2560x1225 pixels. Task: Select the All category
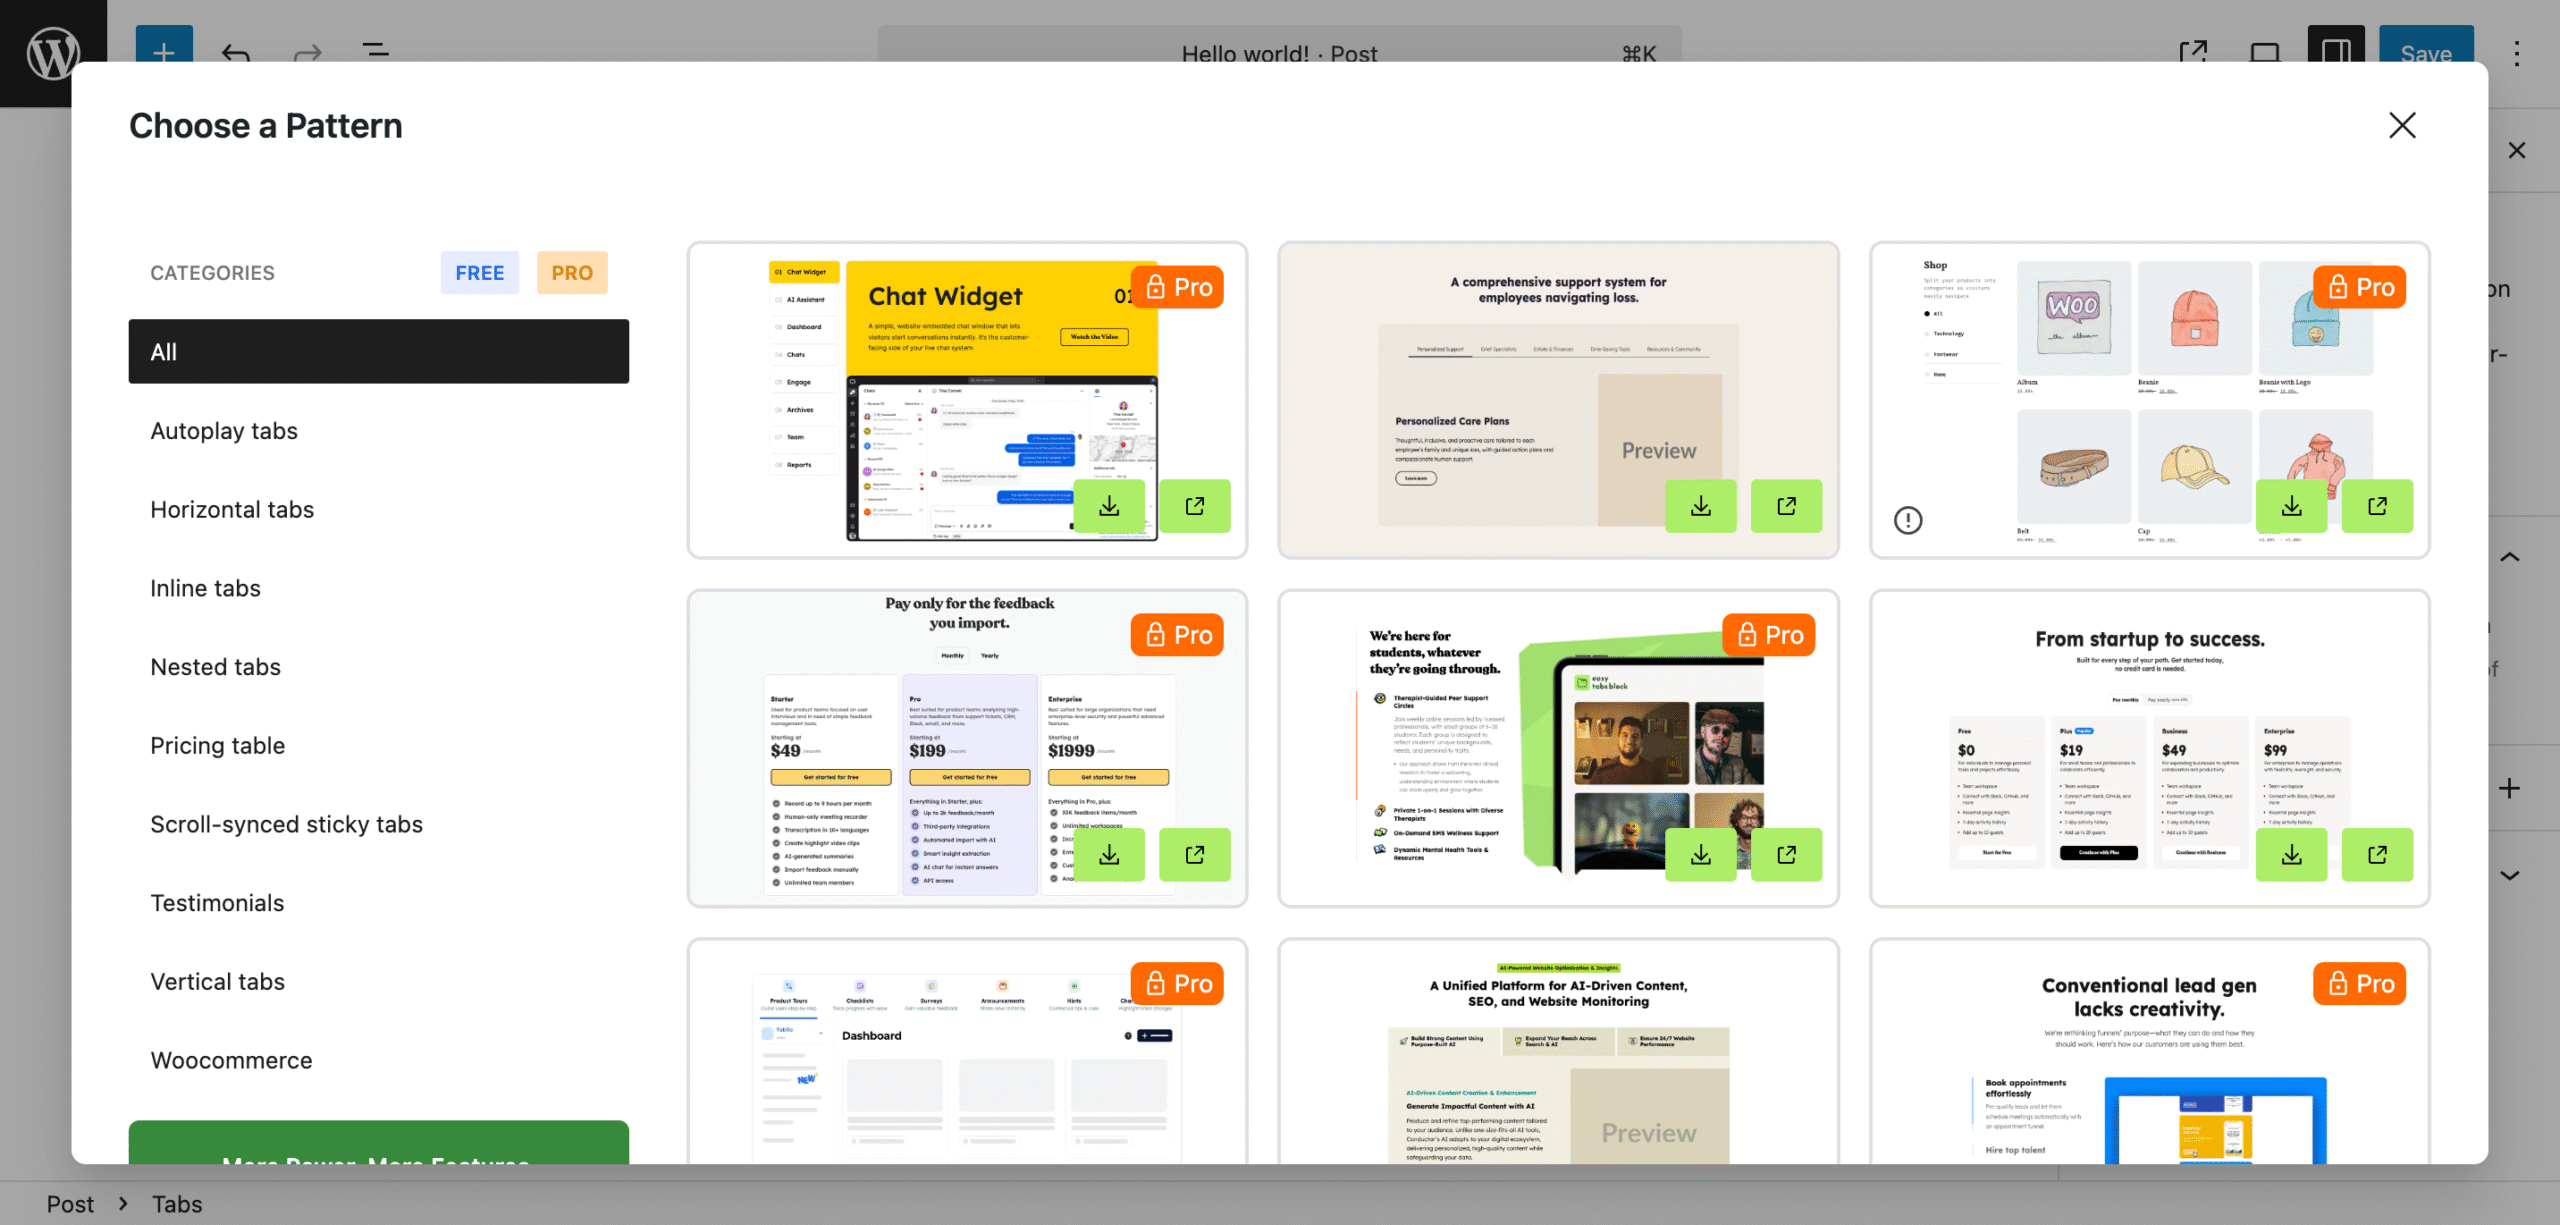[379, 351]
